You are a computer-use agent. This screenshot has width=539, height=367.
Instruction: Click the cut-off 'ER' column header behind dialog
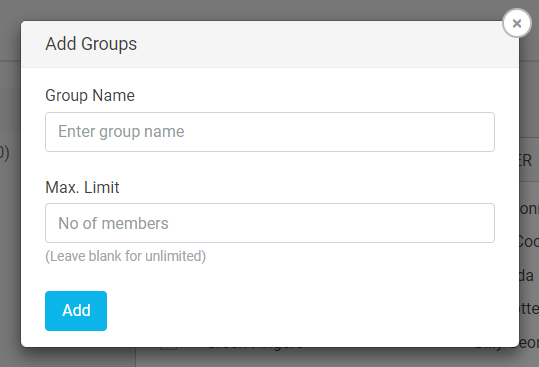(x=526, y=160)
